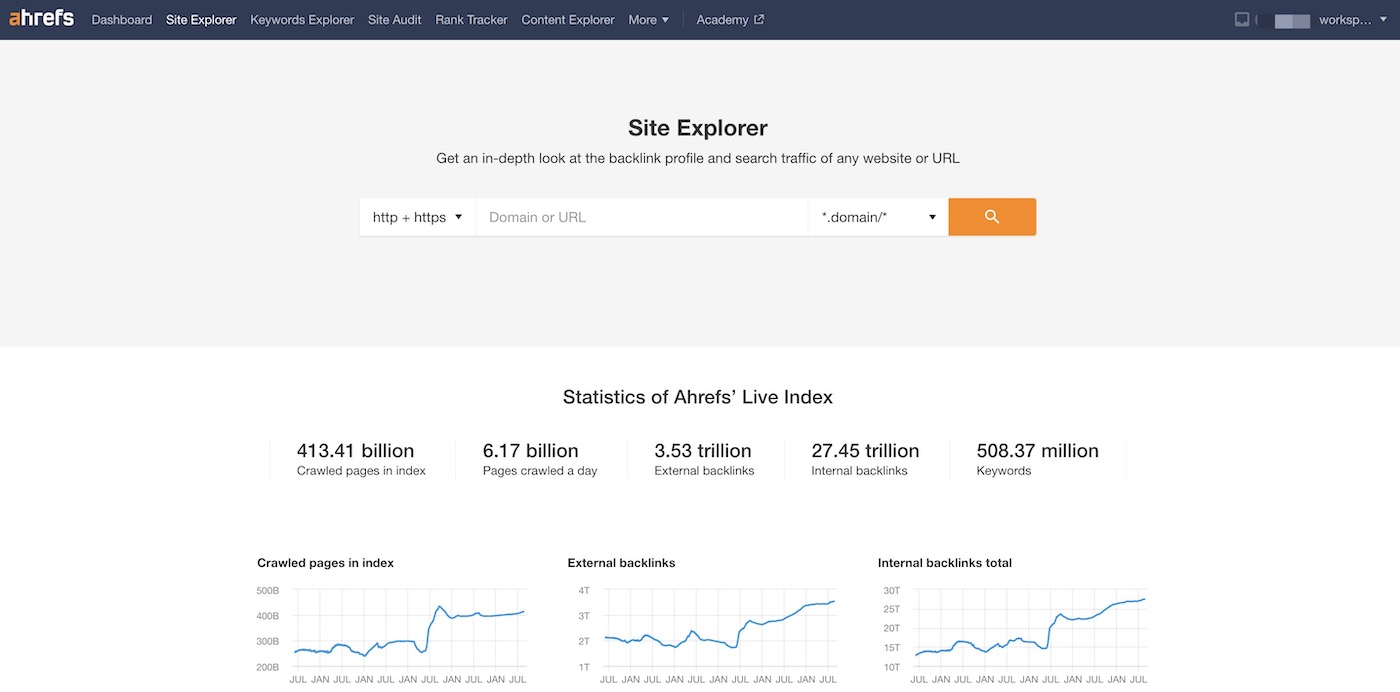Click Statistics of Ahrefs' Live Index heading

tap(698, 397)
